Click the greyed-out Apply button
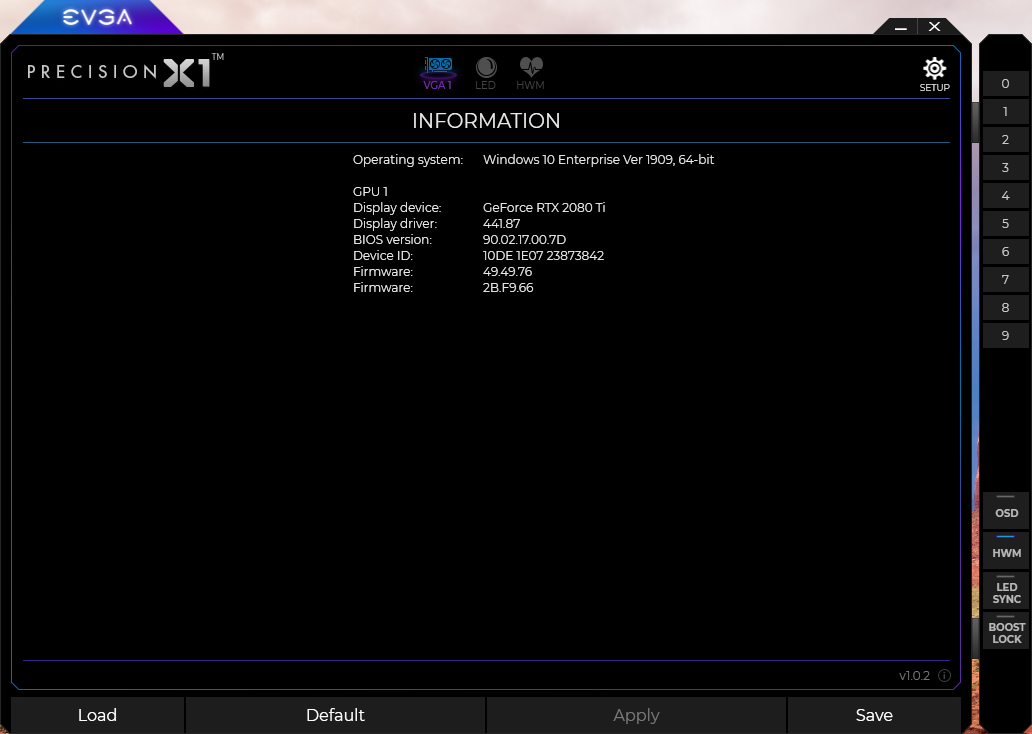 [x=636, y=715]
